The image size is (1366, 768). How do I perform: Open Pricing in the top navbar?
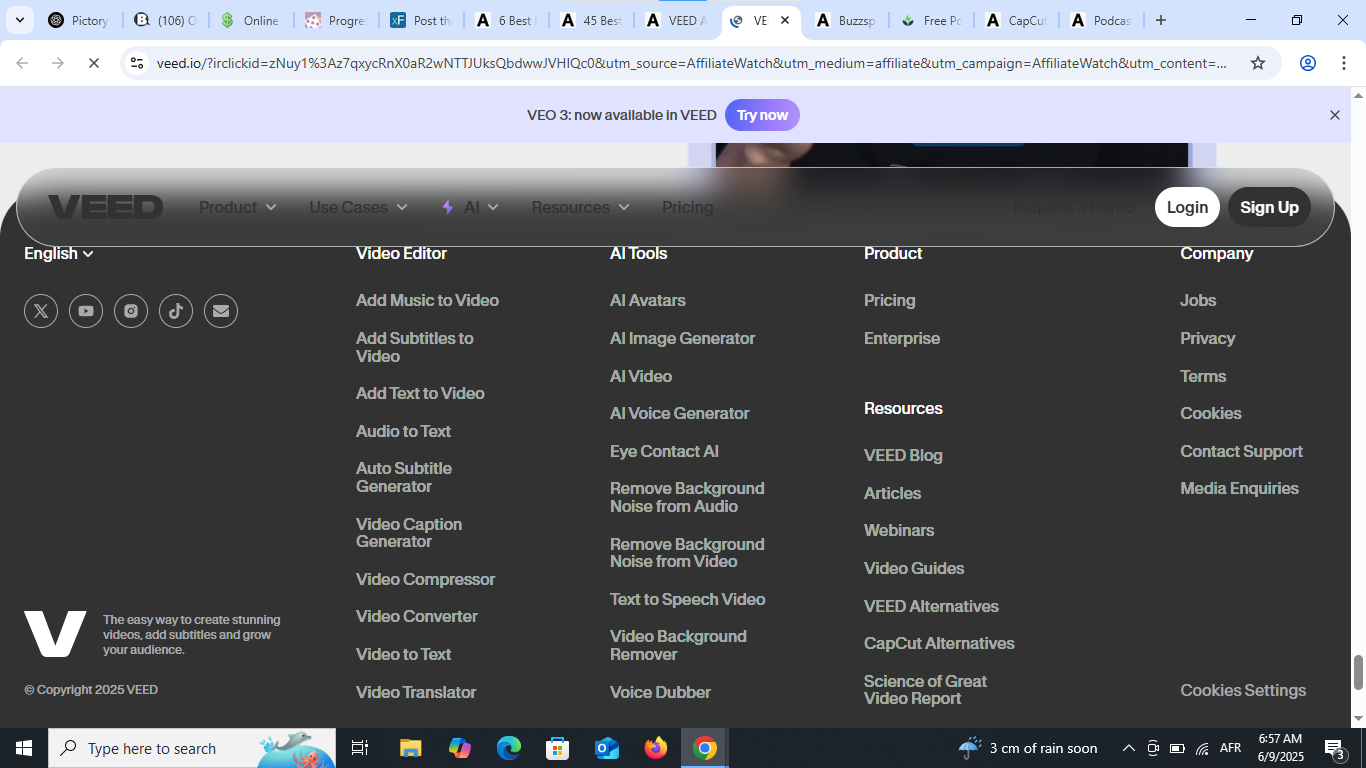pyautogui.click(x=688, y=207)
